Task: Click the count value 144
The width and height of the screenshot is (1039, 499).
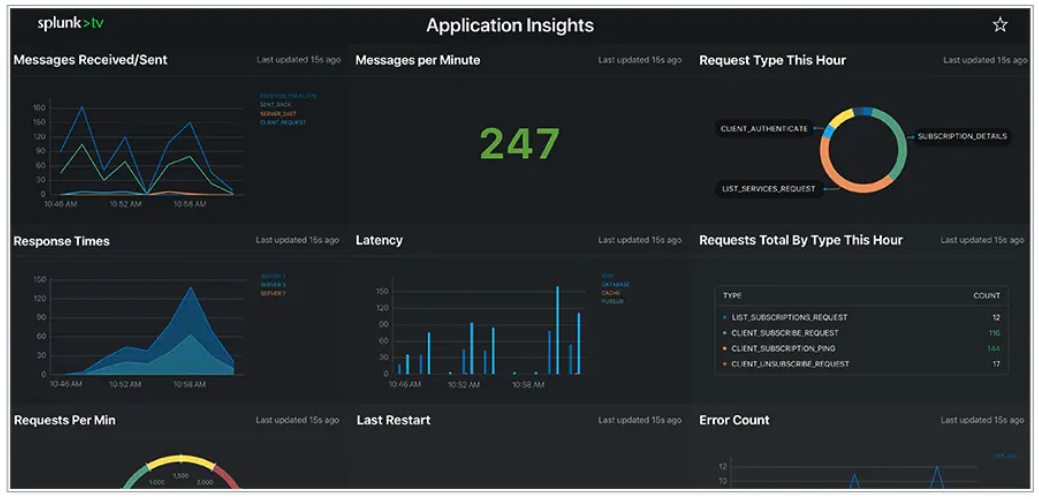Action: [994, 349]
